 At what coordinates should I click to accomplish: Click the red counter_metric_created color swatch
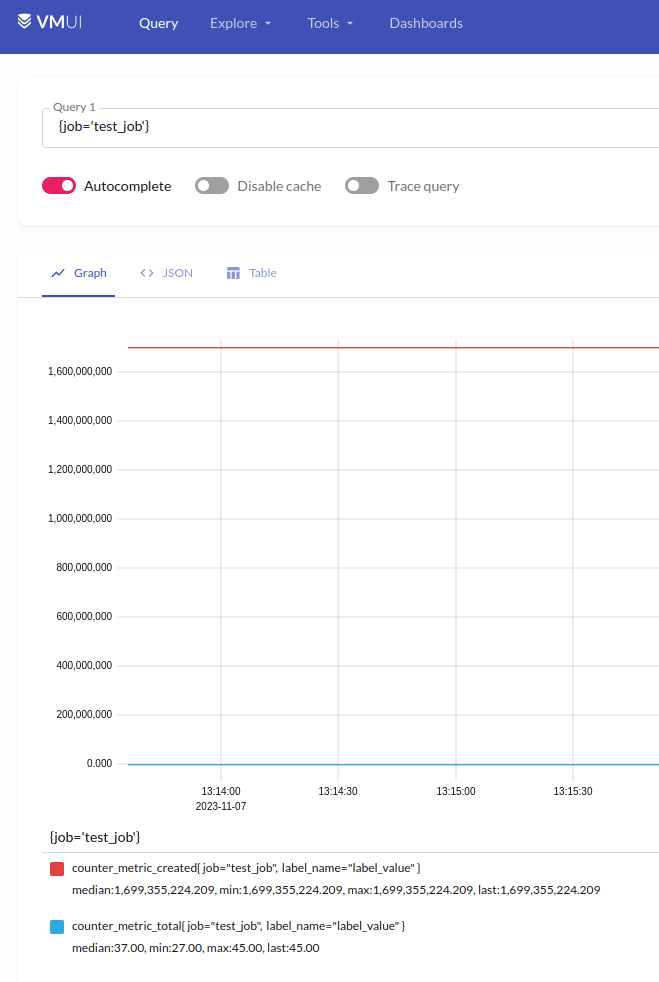[57, 869]
